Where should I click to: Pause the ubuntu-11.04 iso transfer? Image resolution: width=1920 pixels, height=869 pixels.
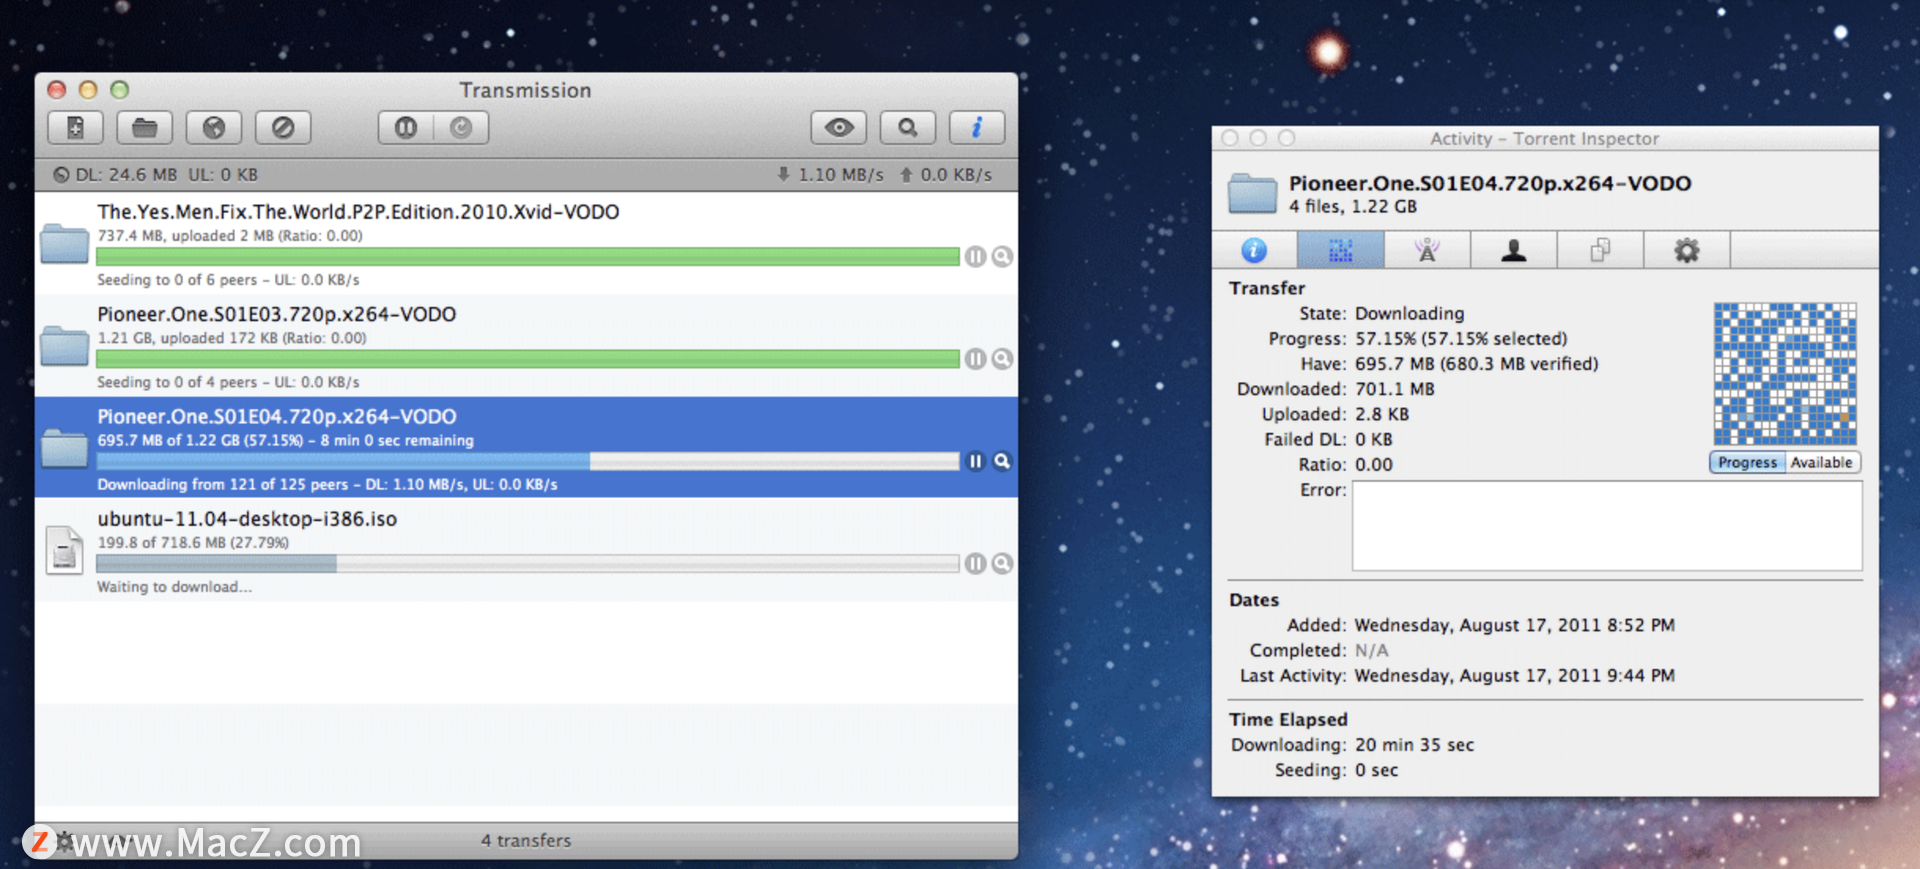click(976, 564)
